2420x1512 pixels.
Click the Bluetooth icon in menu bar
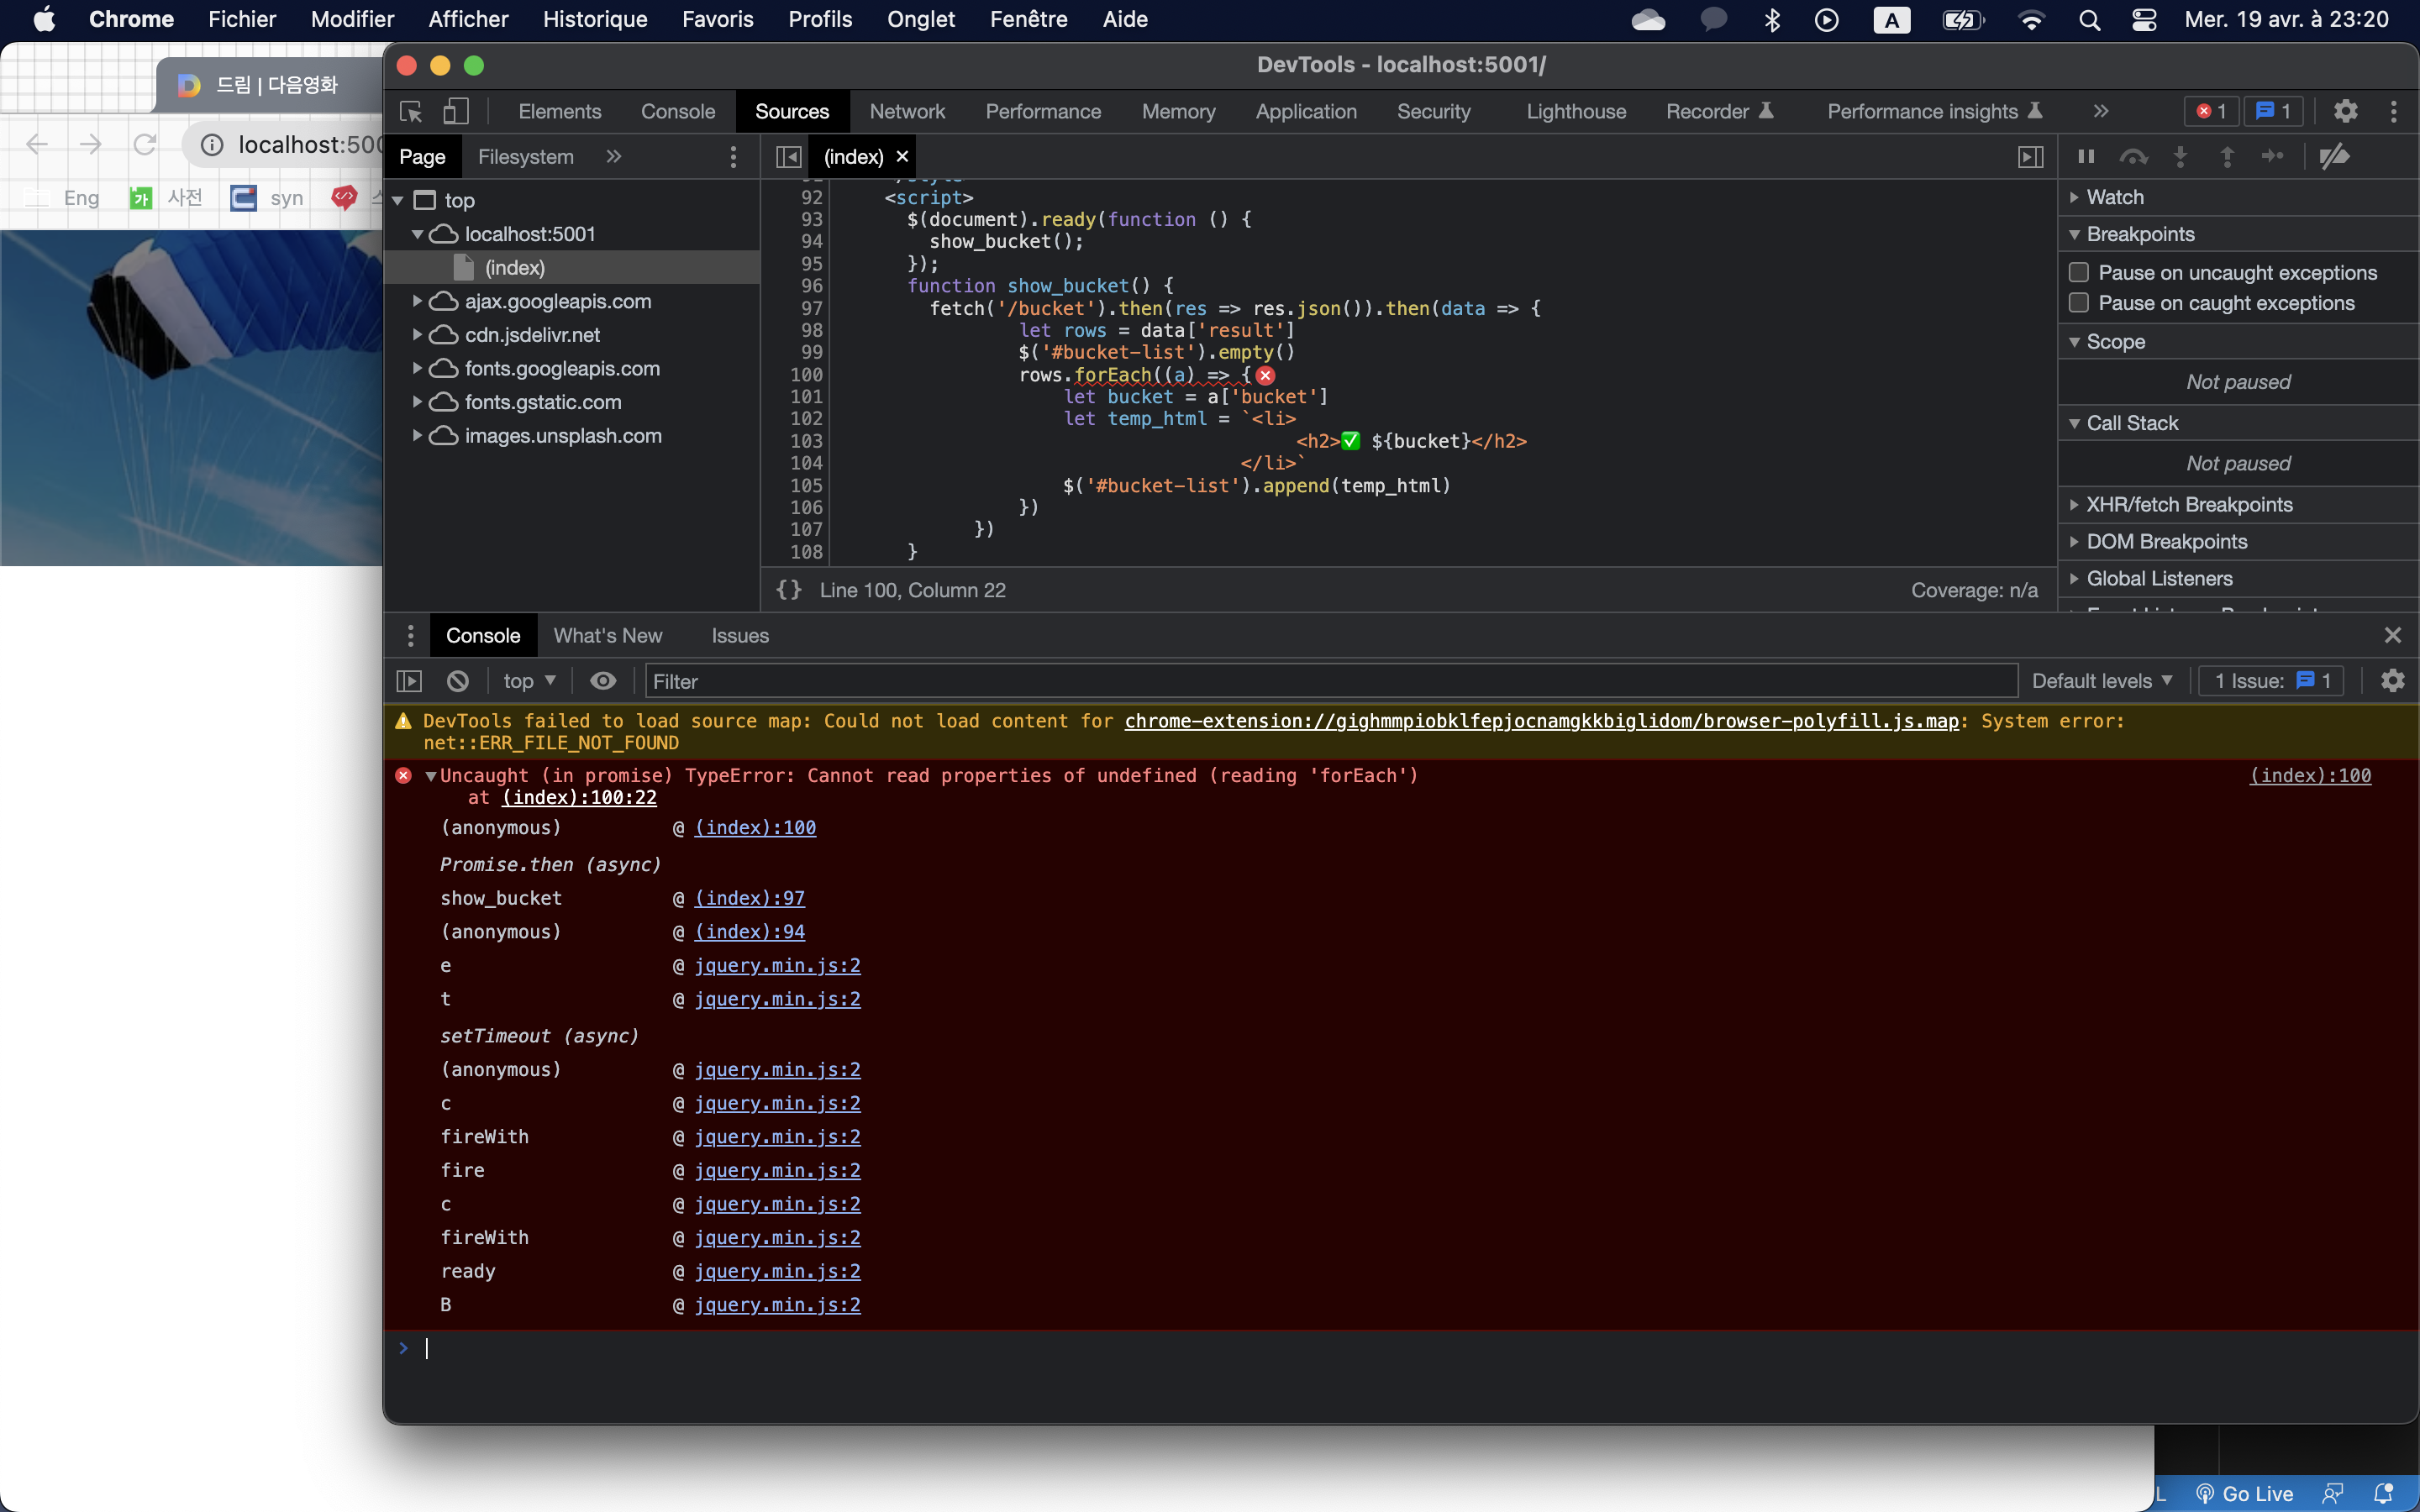tap(1772, 20)
